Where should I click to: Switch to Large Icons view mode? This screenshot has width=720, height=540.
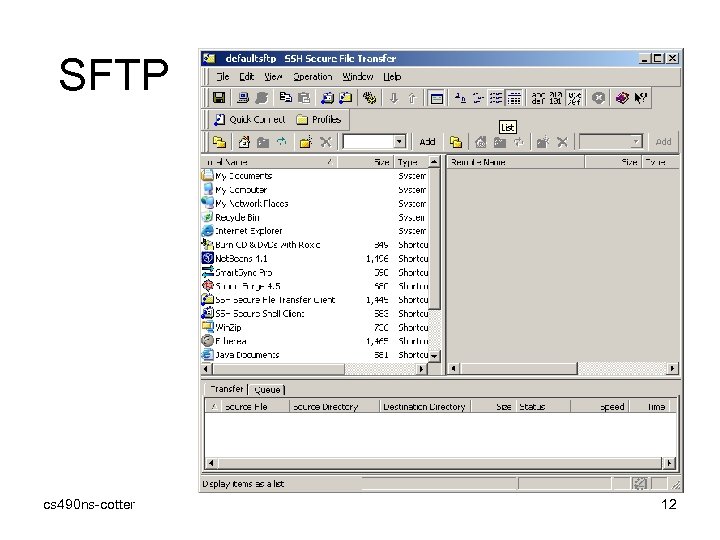click(x=460, y=98)
